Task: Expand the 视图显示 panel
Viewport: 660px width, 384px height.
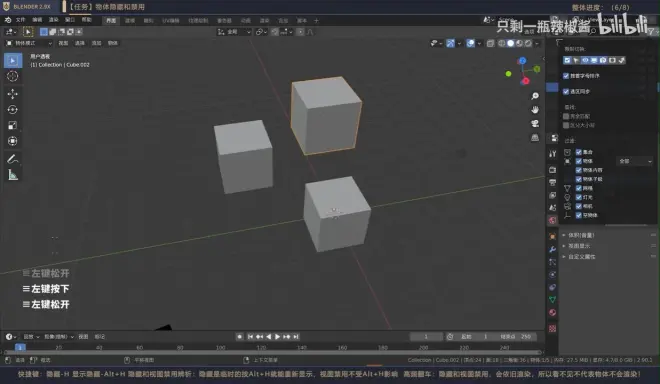Action: click(x=579, y=246)
